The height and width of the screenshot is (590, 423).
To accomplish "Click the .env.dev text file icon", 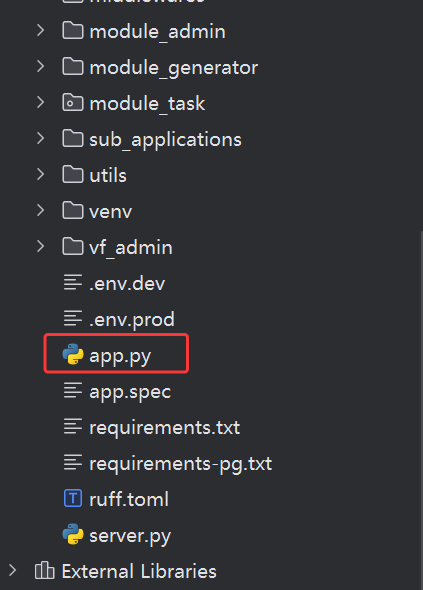I will (x=73, y=282).
